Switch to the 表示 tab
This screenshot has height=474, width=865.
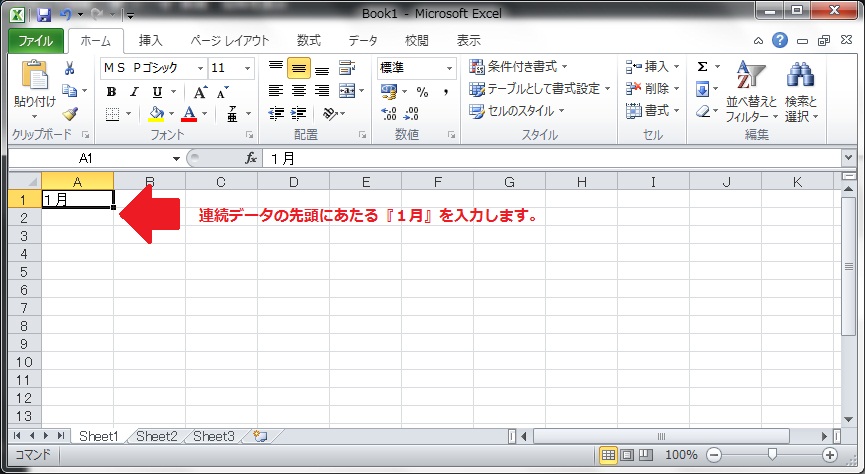click(468, 41)
